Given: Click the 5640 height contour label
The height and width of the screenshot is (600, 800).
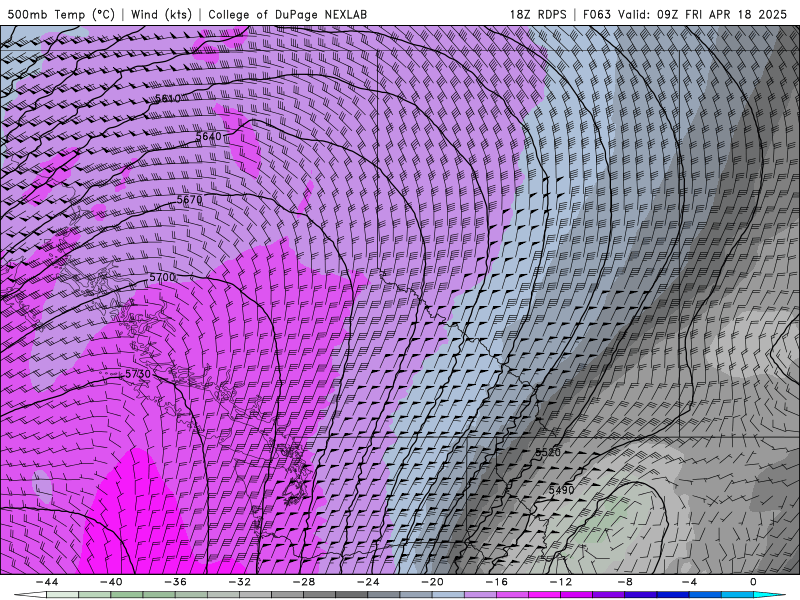Looking at the screenshot, I should point(209,136).
